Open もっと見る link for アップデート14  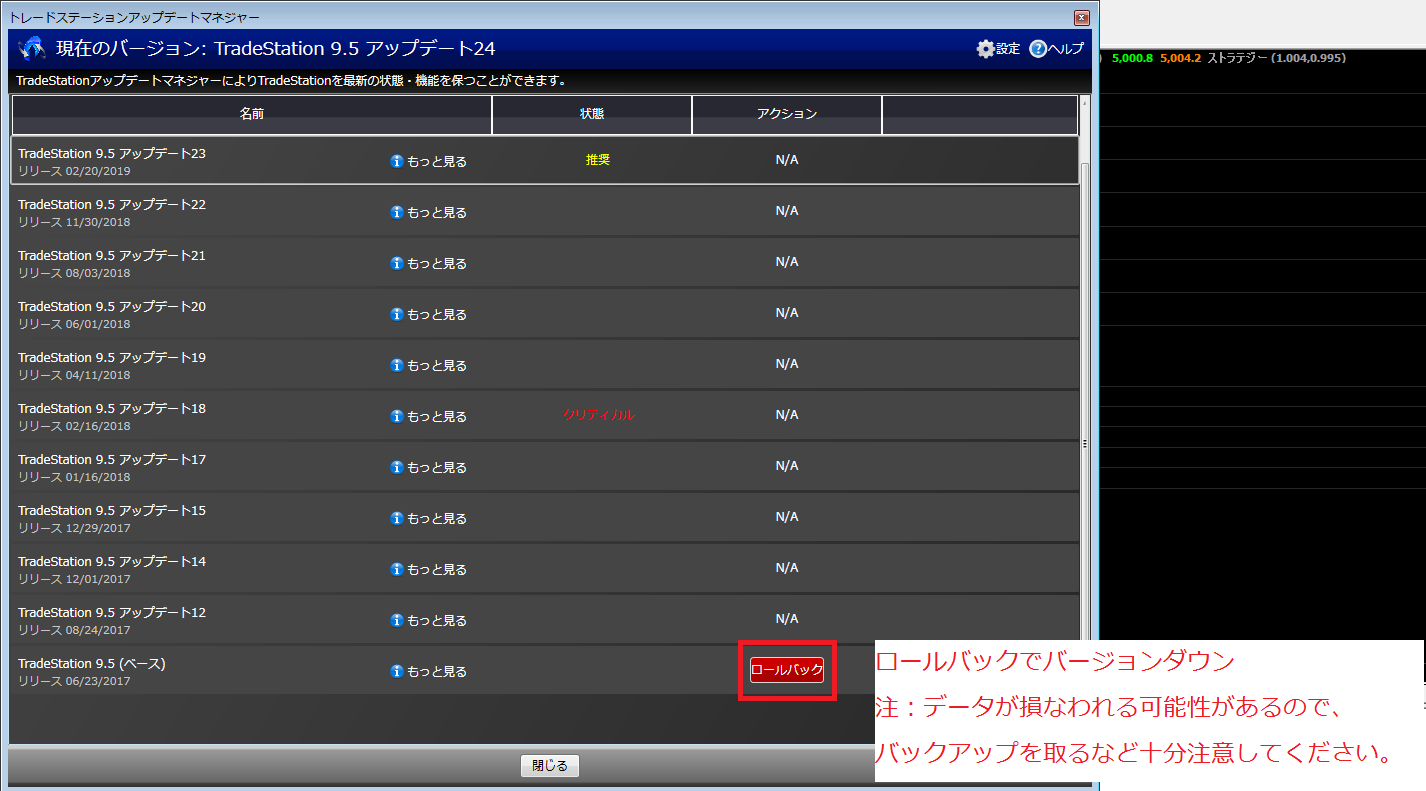(x=437, y=569)
